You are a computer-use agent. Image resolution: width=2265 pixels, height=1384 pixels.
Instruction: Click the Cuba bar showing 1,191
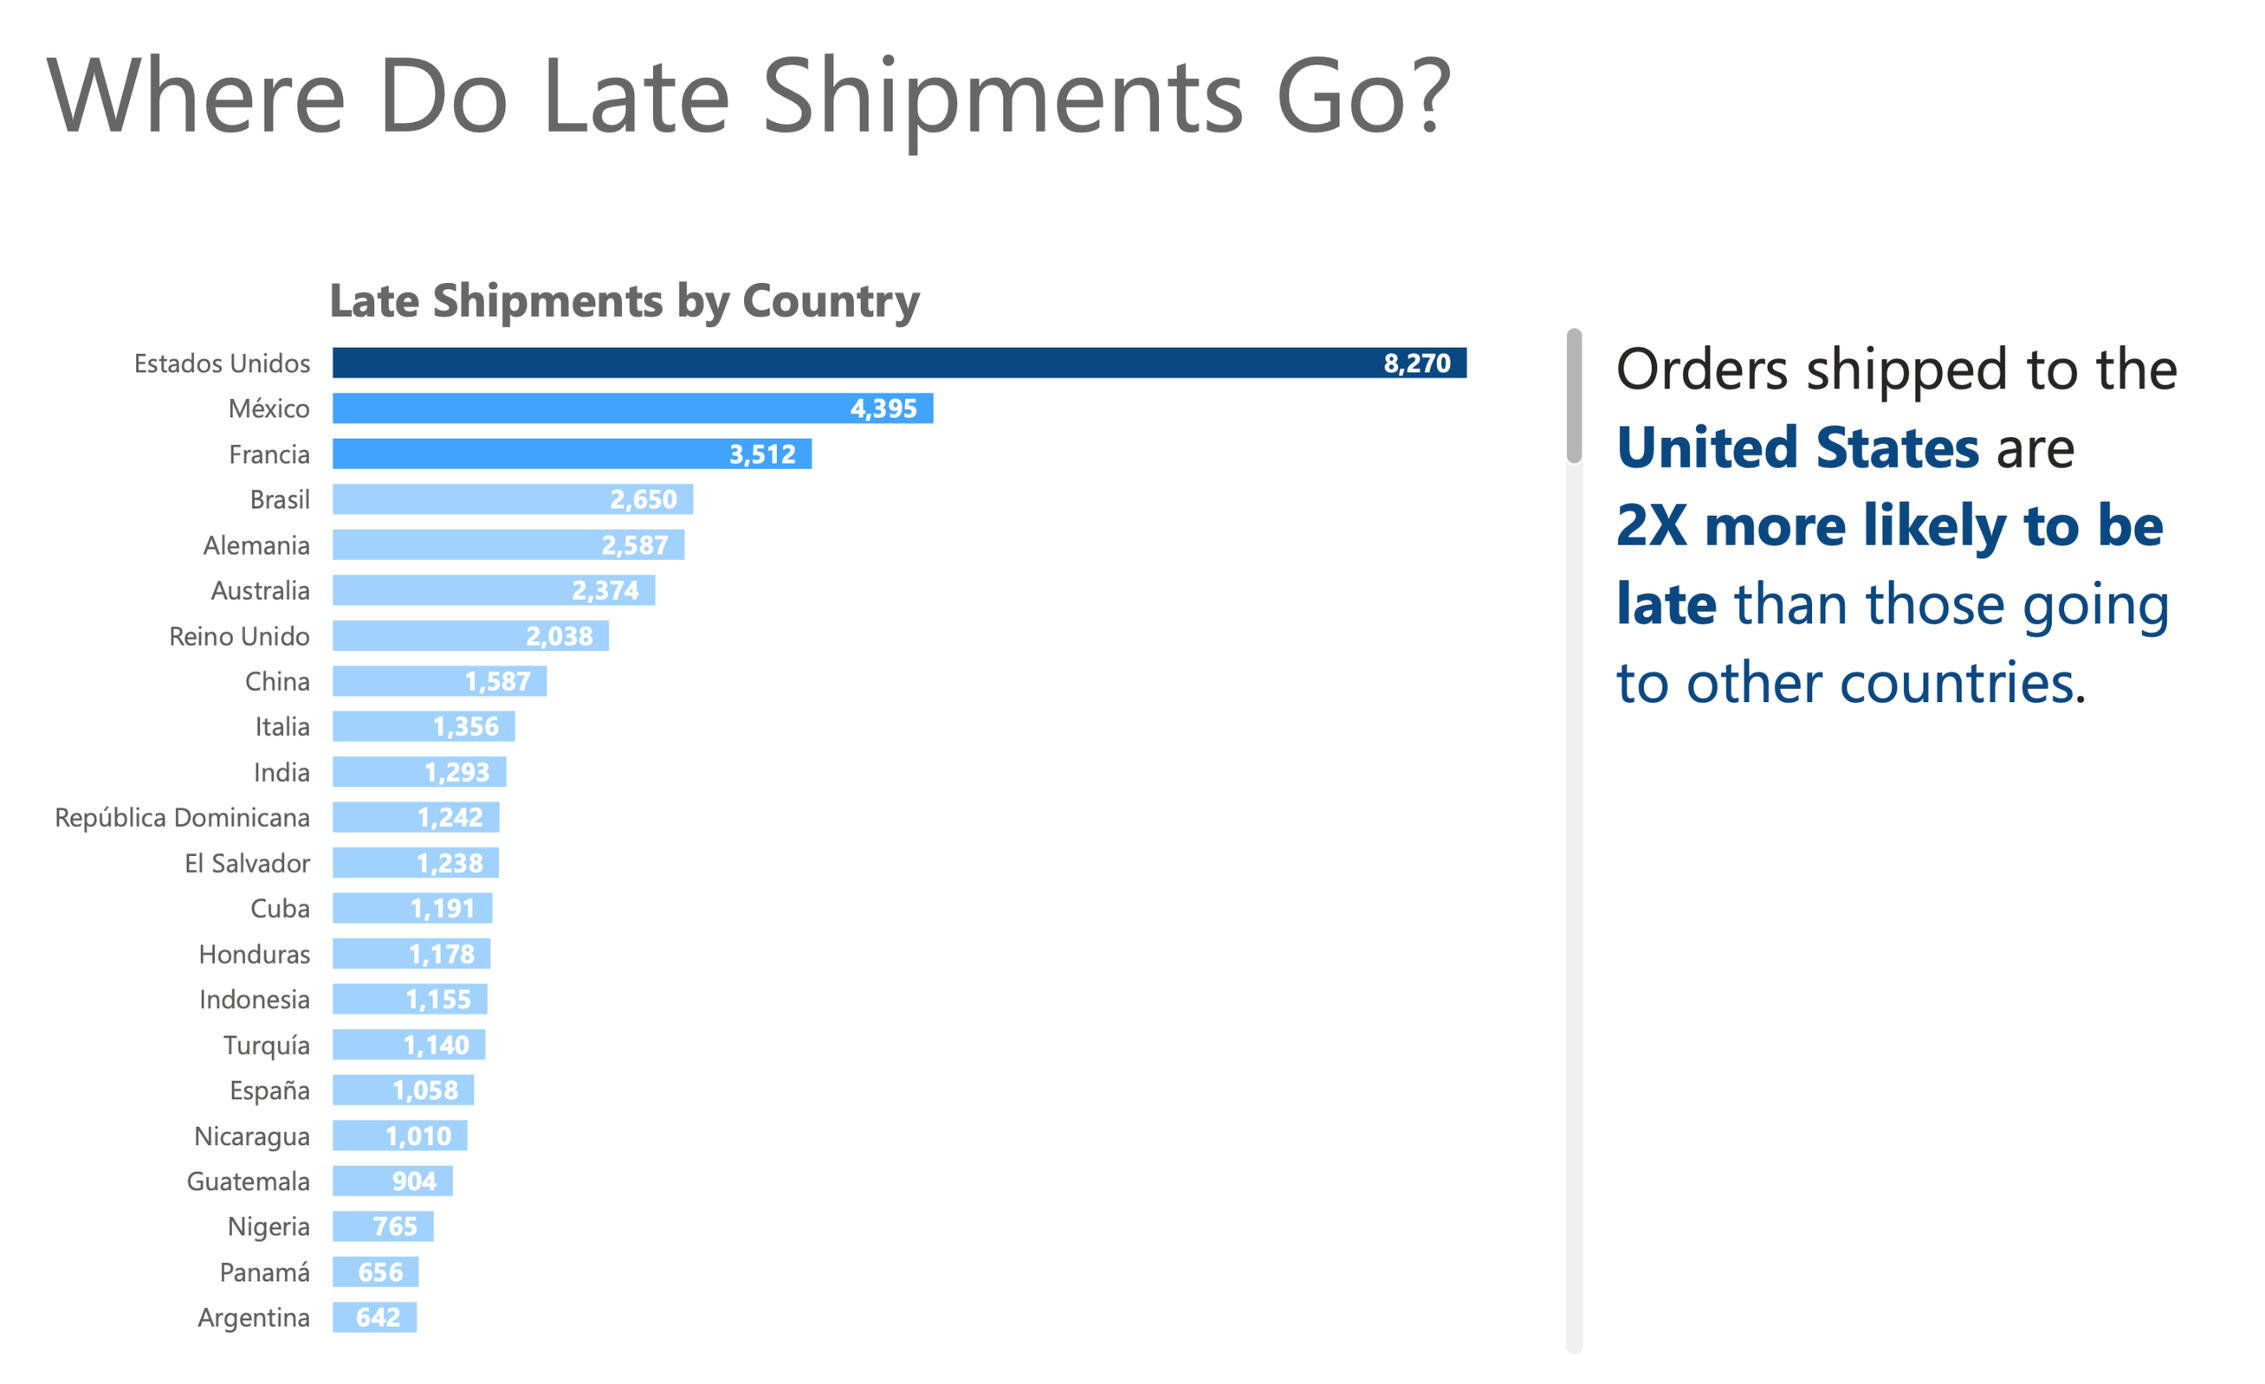[412, 908]
